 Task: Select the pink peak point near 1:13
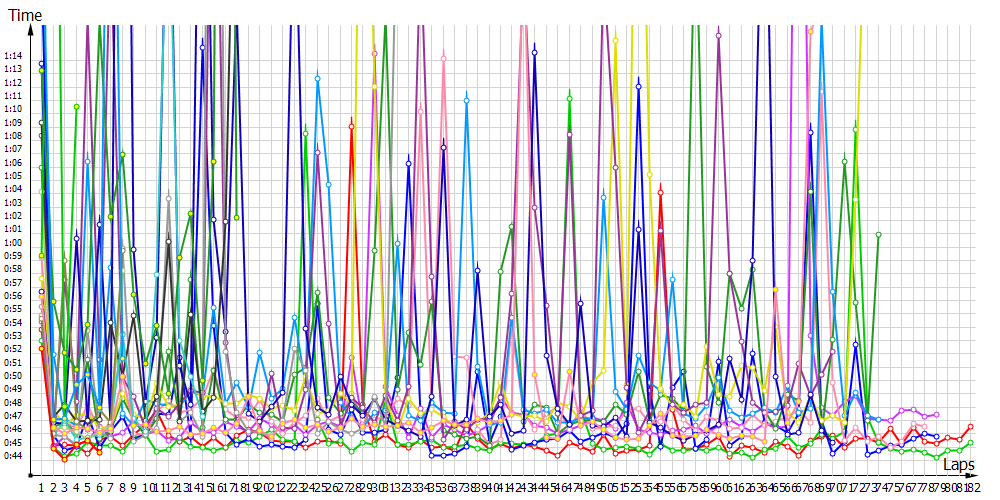pyautogui.click(x=443, y=60)
